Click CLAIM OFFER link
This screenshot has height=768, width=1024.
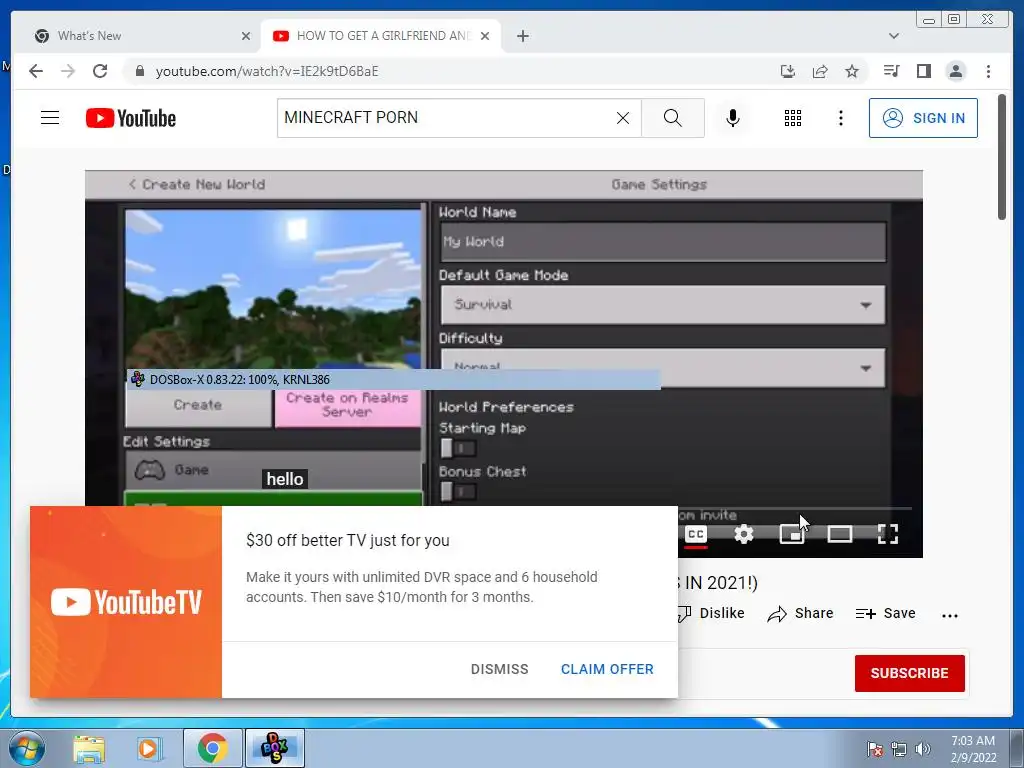607,669
